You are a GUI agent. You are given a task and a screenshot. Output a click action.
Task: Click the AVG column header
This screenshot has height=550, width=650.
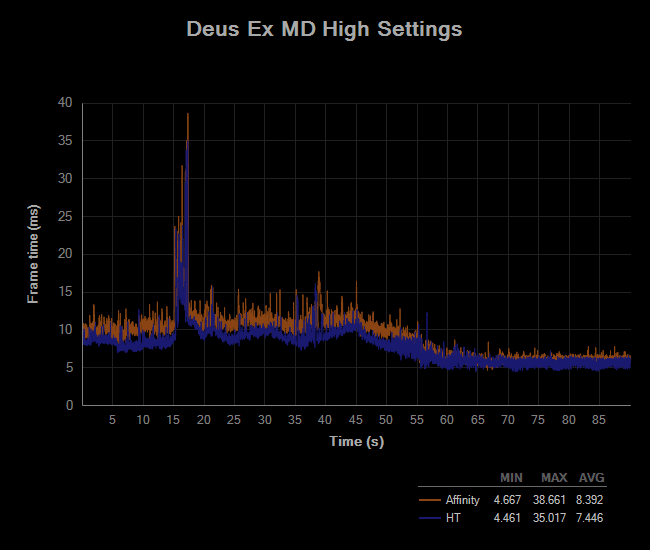click(592, 478)
